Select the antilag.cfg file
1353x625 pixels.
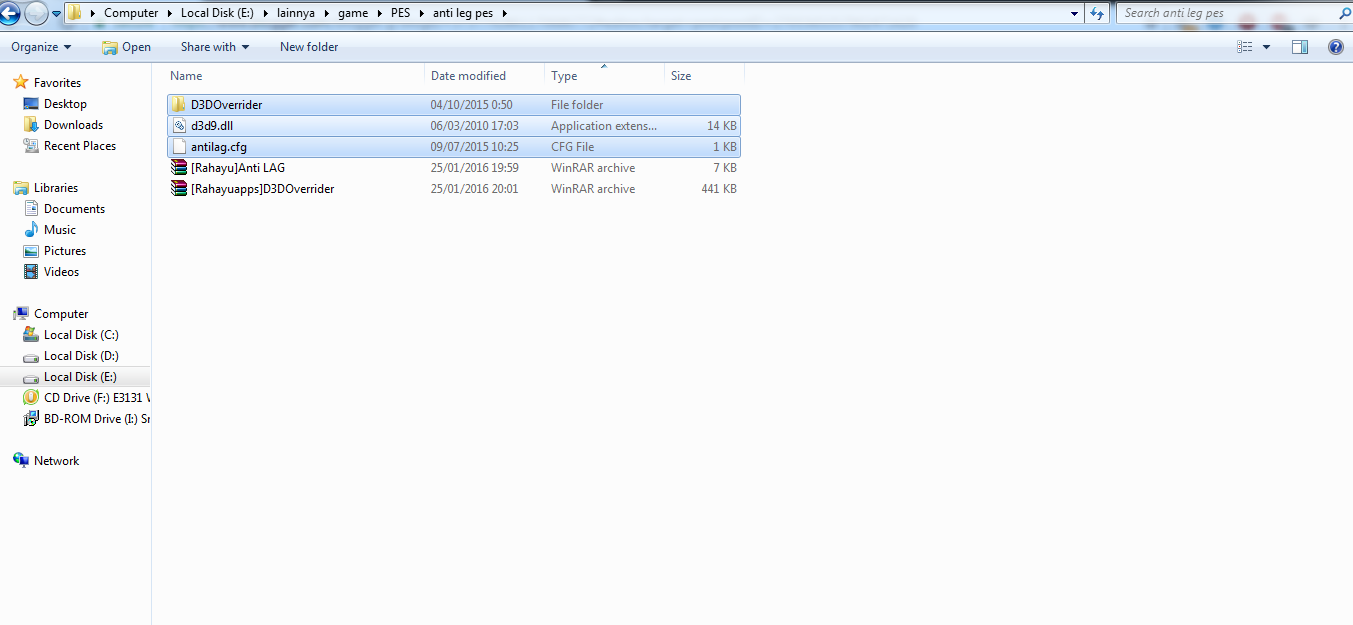click(219, 146)
